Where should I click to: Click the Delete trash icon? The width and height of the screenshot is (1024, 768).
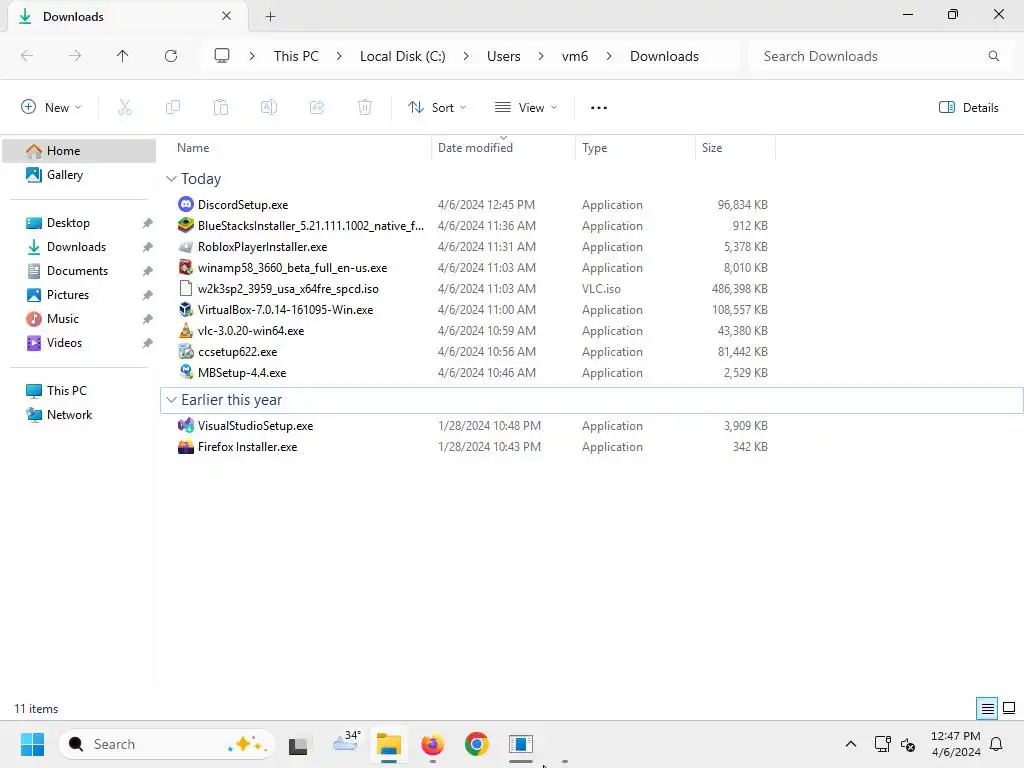[365, 108]
